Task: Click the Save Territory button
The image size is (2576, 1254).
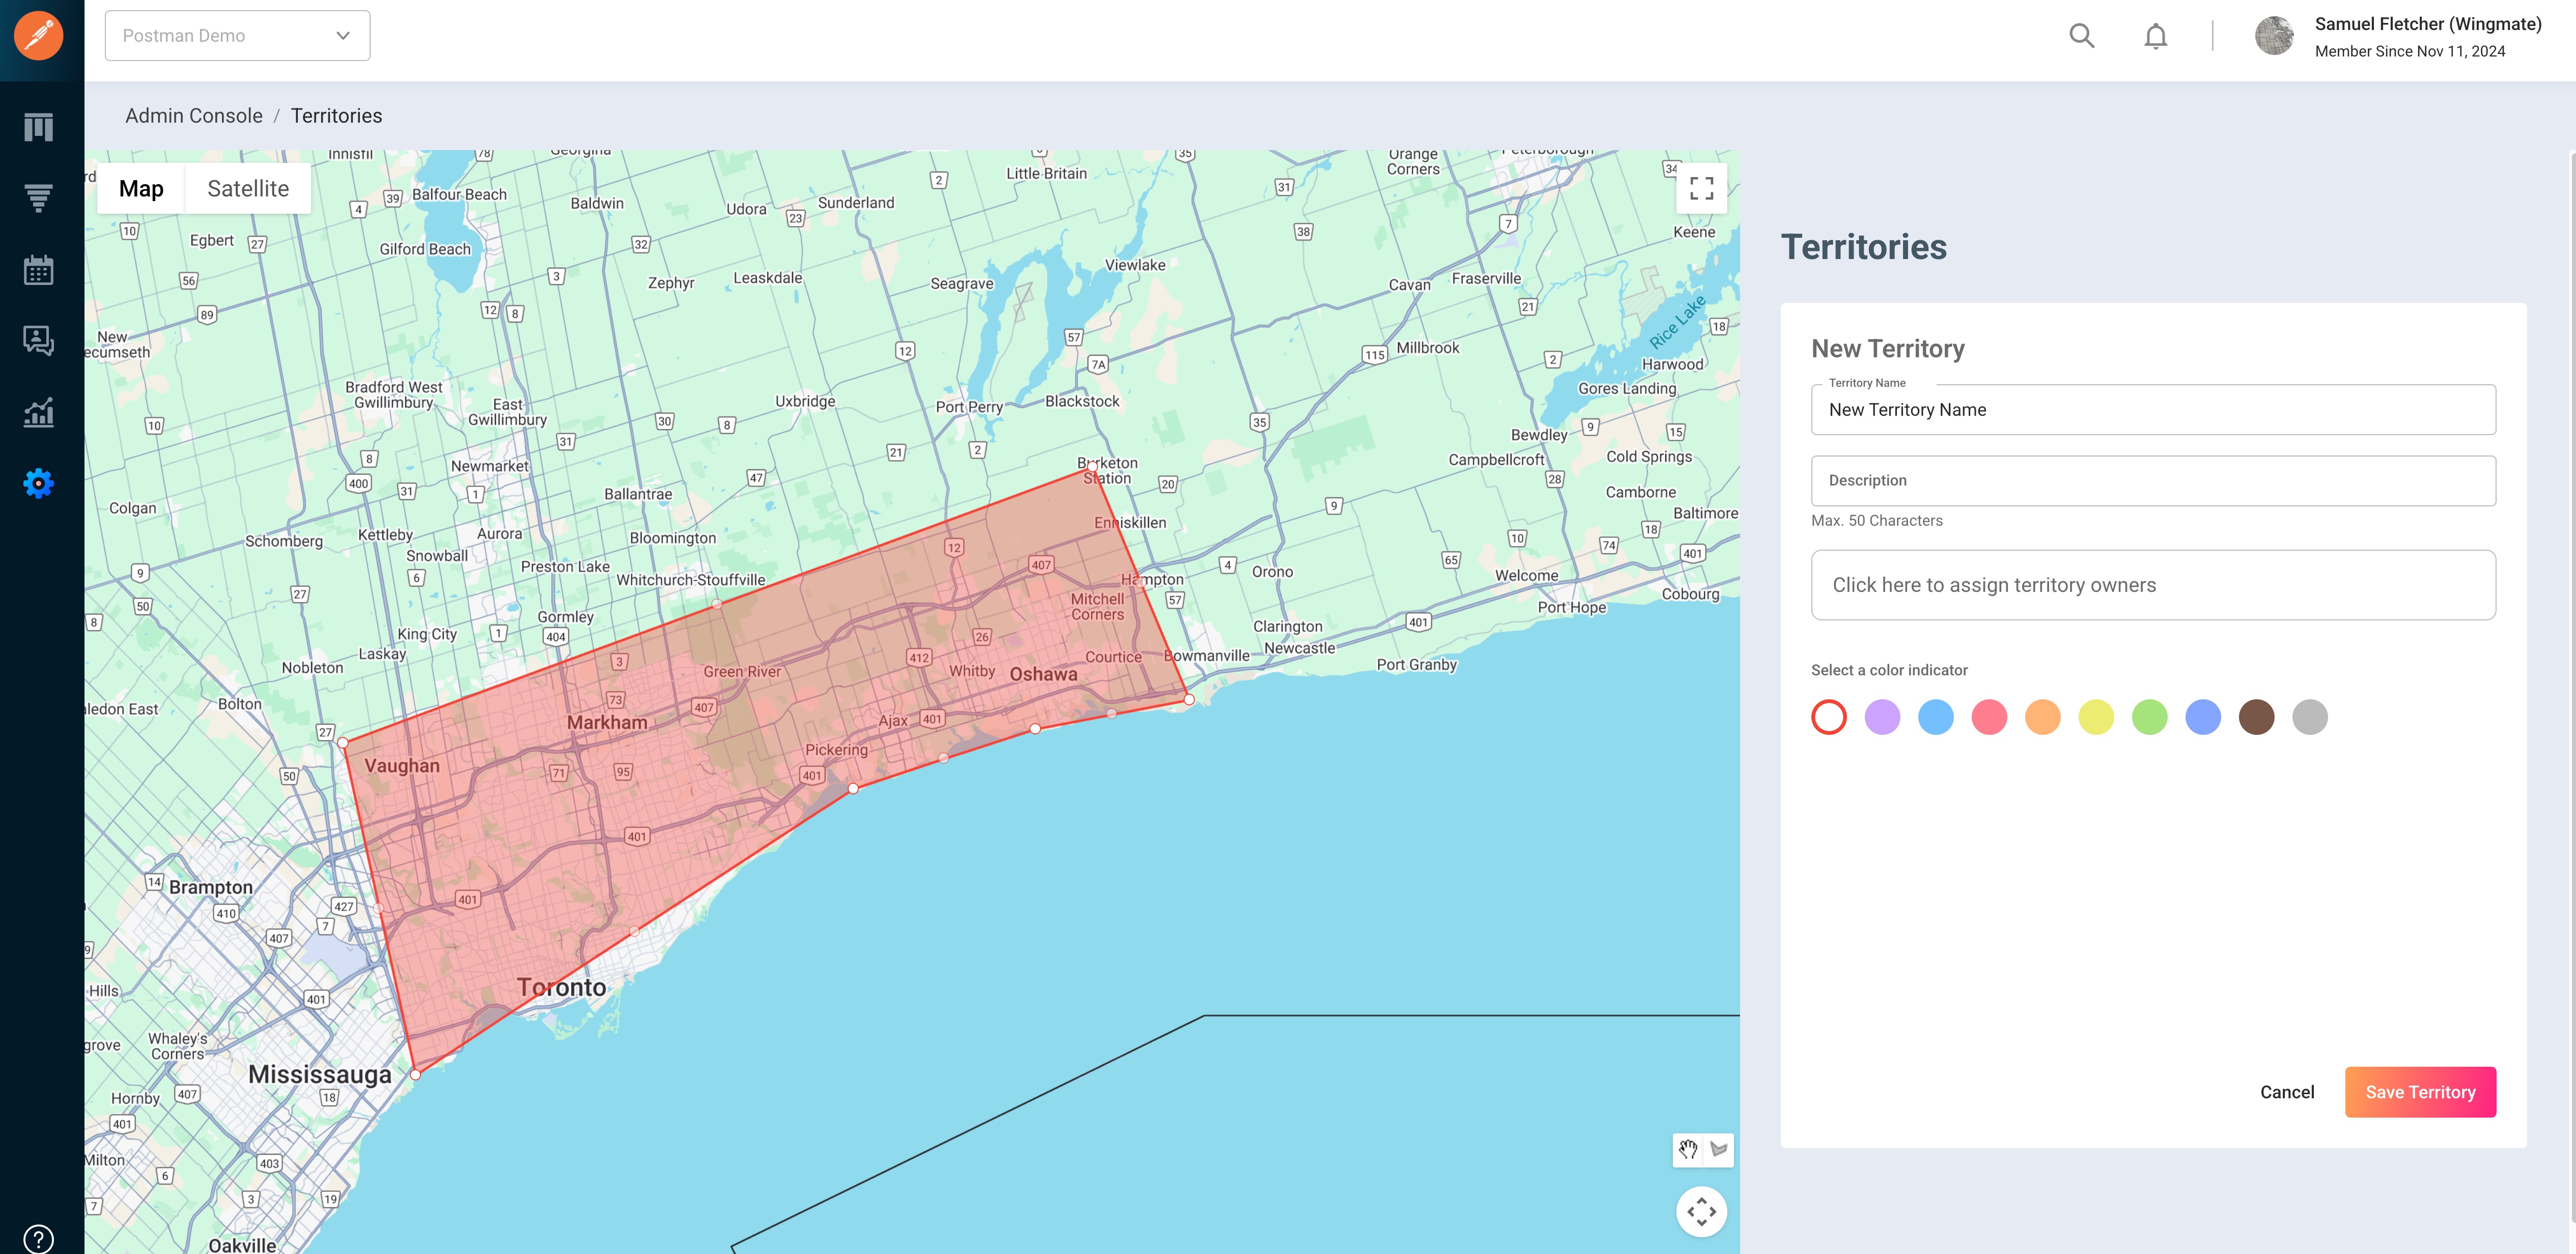Action: point(2420,1092)
